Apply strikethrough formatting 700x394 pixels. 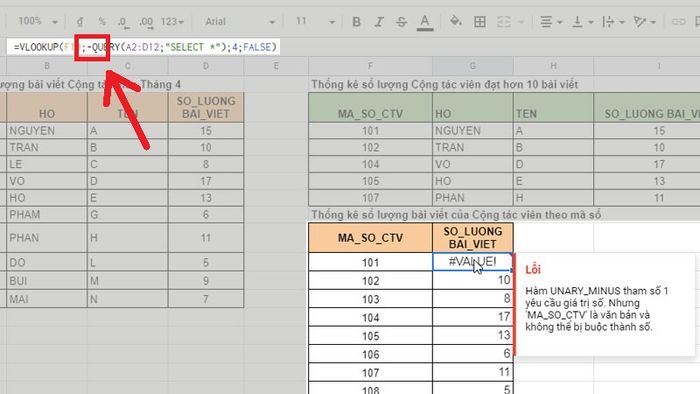[401, 21]
